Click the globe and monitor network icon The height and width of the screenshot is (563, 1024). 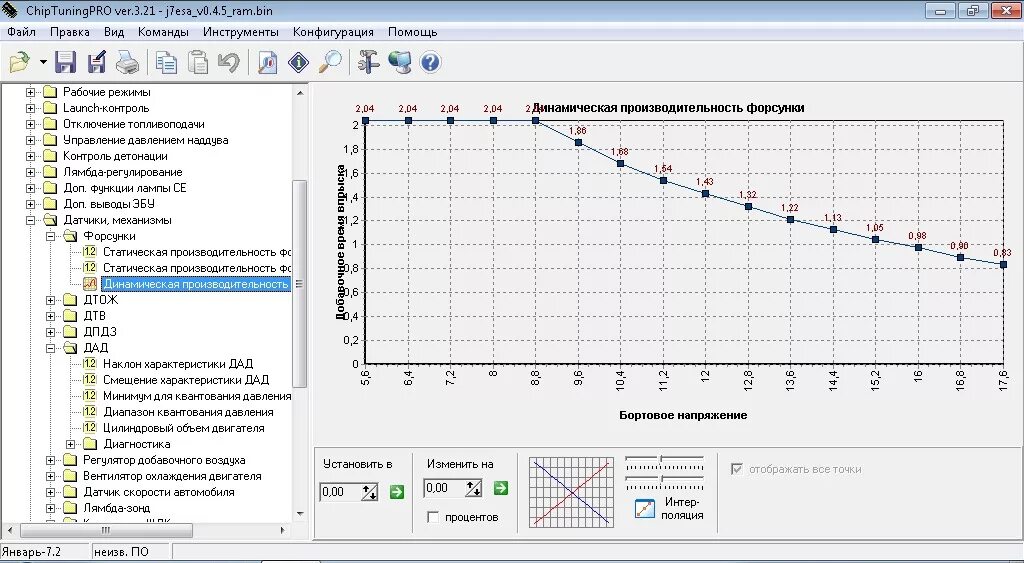tap(399, 63)
